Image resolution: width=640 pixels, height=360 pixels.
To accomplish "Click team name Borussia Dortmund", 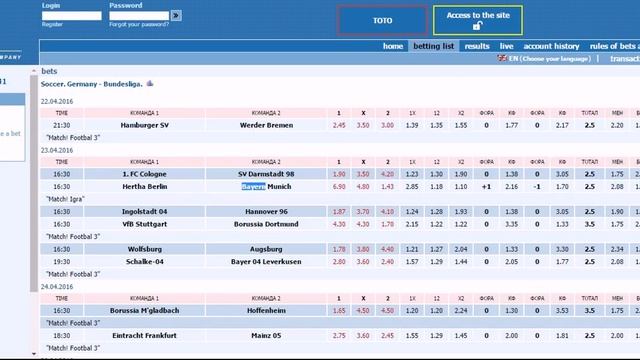I will tap(266, 224).
